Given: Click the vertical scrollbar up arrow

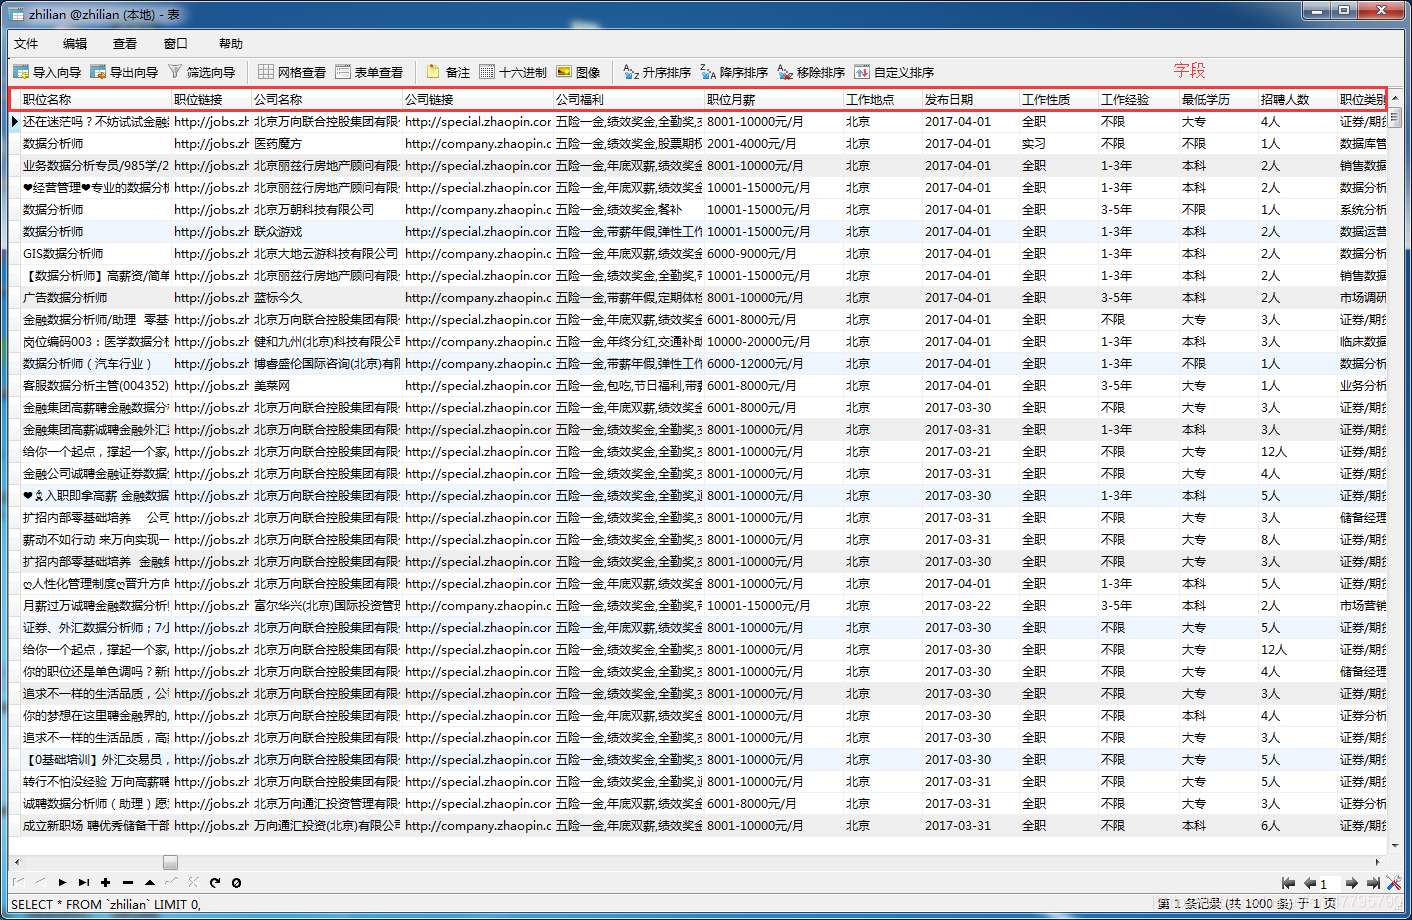Looking at the screenshot, I should (1395, 99).
